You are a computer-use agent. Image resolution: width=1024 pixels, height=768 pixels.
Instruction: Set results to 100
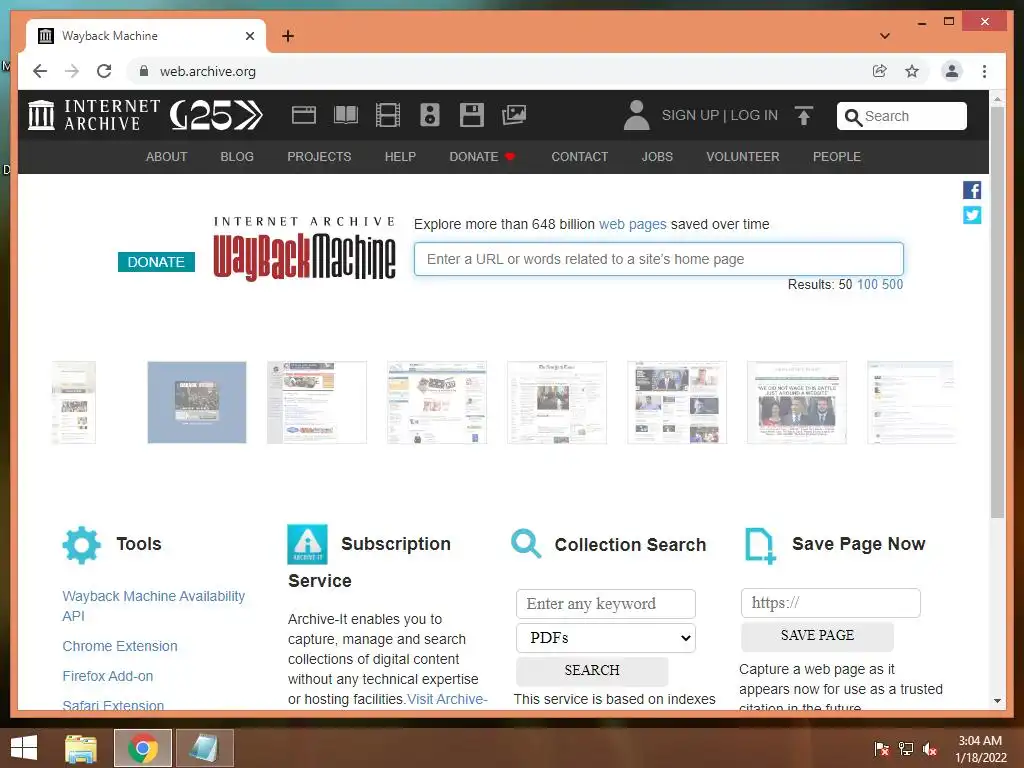[x=867, y=285]
